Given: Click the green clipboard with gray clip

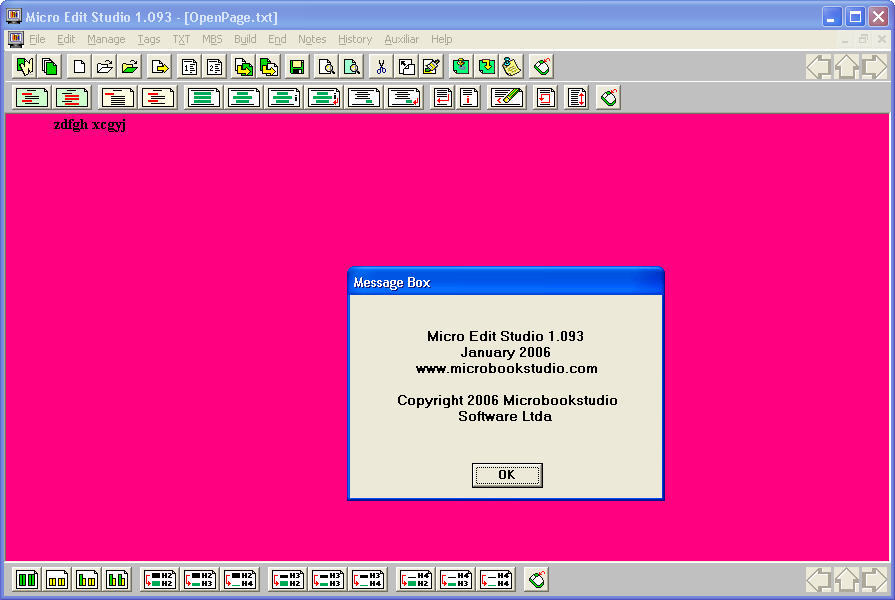Looking at the screenshot, I should 461,67.
